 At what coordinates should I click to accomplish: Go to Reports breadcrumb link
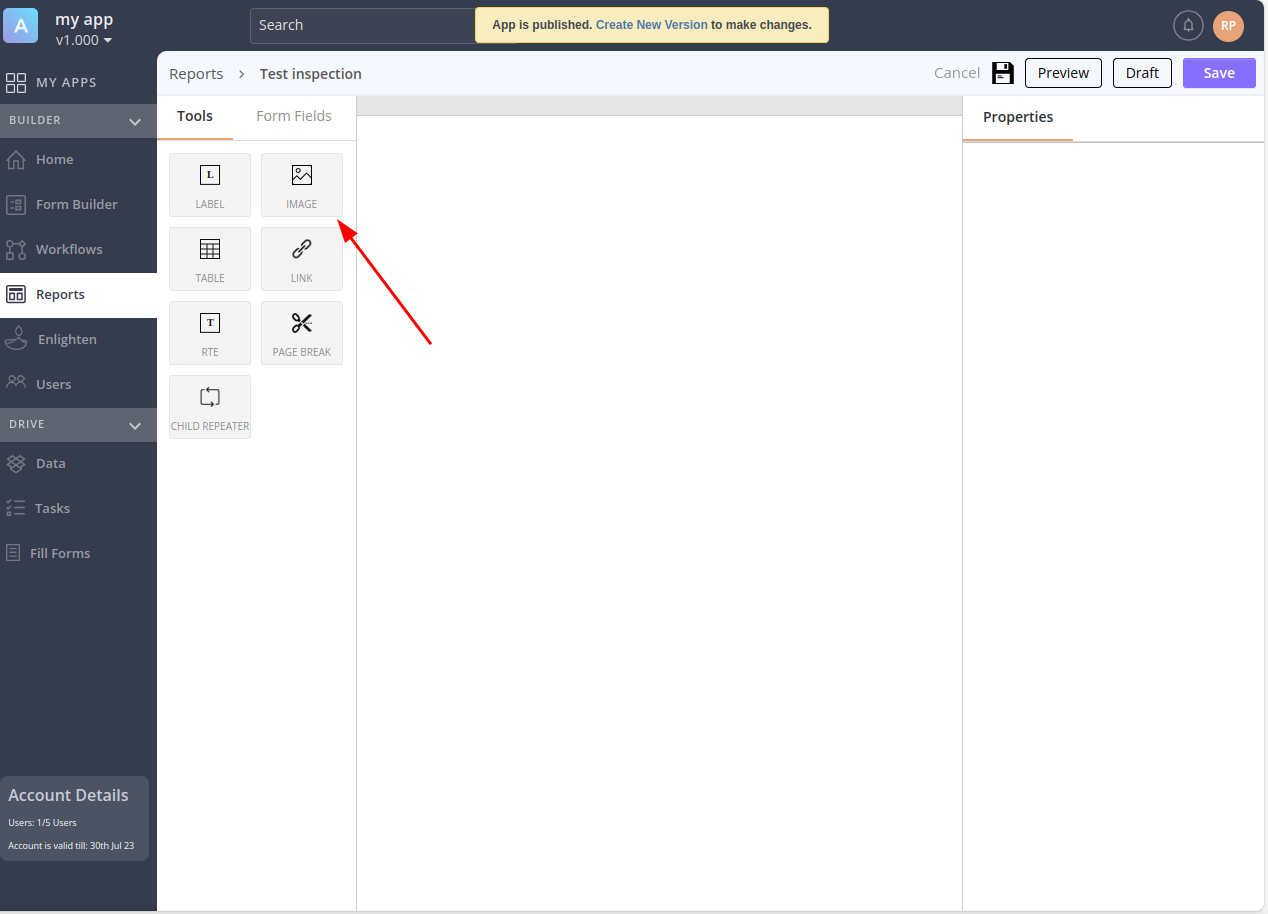pyautogui.click(x=196, y=74)
